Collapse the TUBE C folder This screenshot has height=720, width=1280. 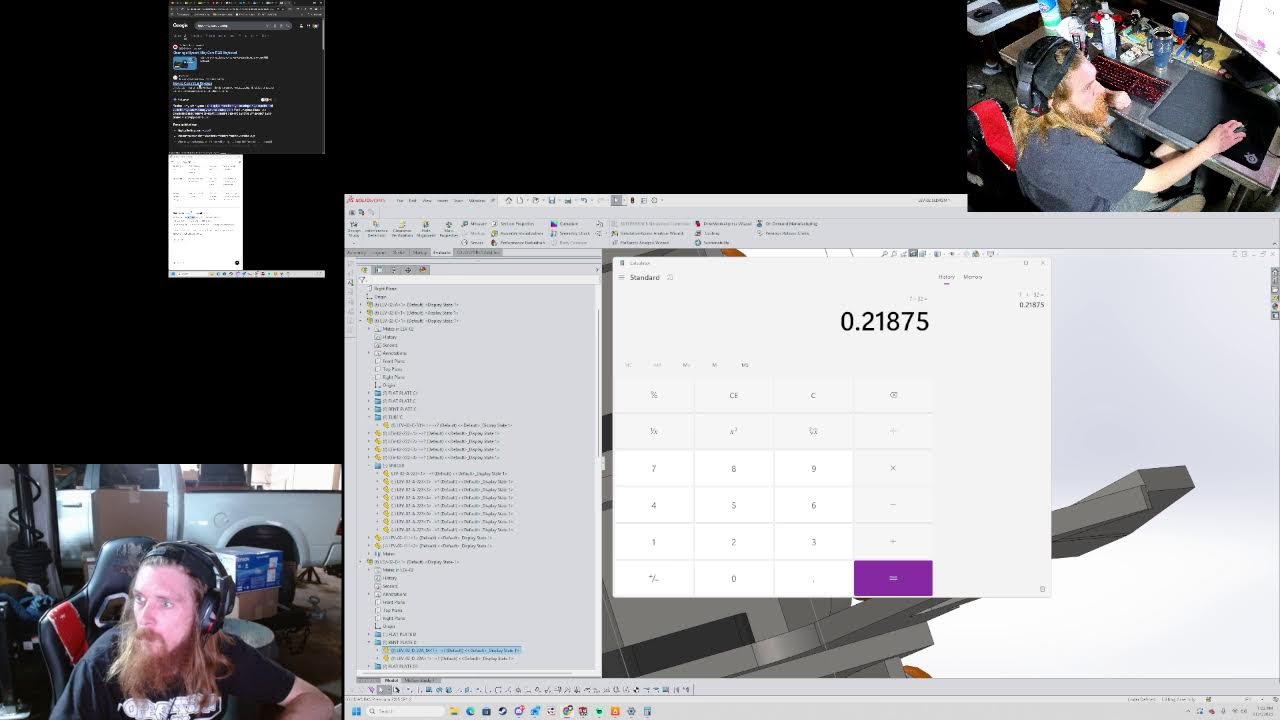pos(370,417)
